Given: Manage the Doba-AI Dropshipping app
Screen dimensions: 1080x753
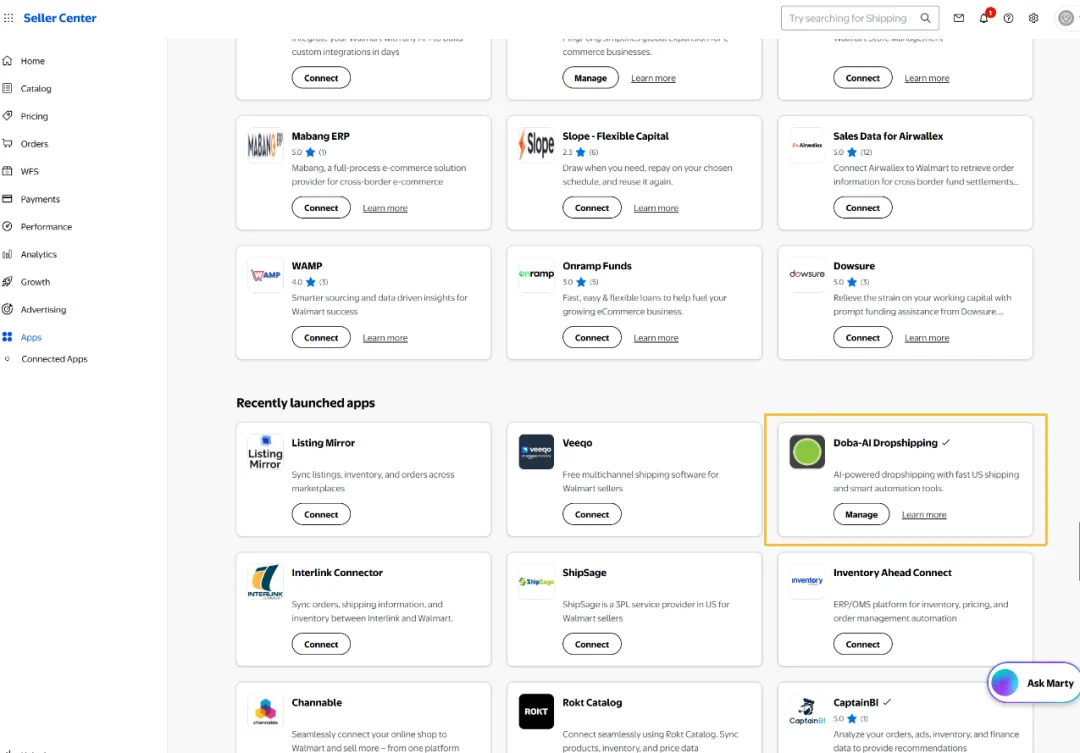Looking at the screenshot, I should coord(861,514).
